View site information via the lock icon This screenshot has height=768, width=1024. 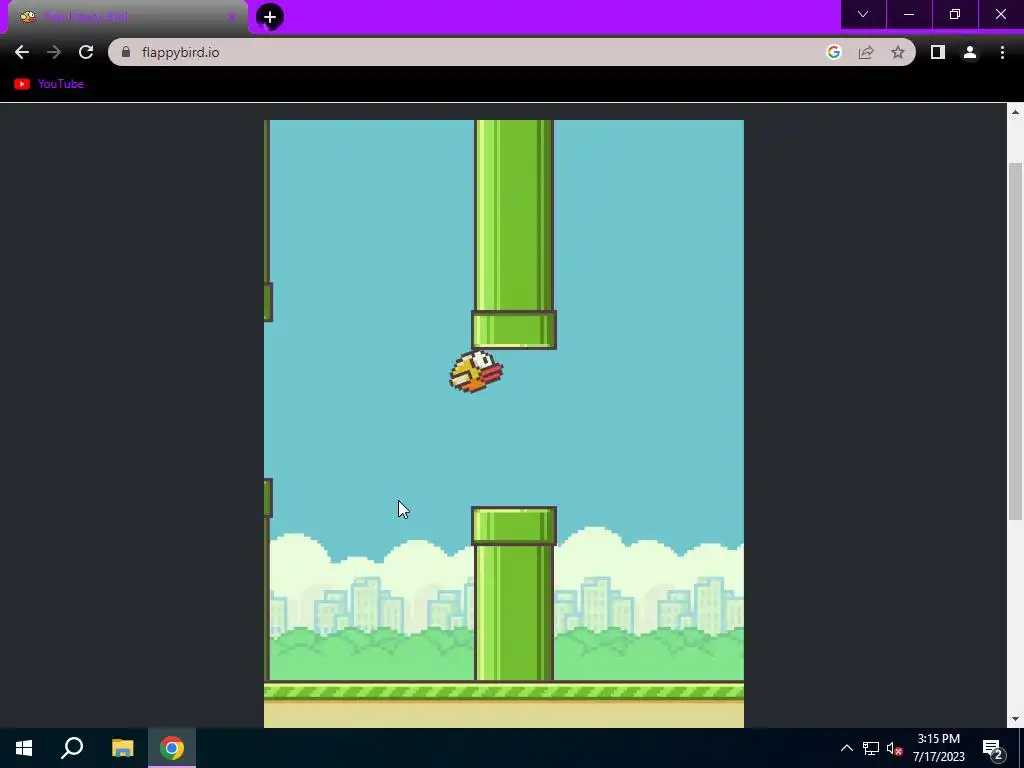[126, 52]
